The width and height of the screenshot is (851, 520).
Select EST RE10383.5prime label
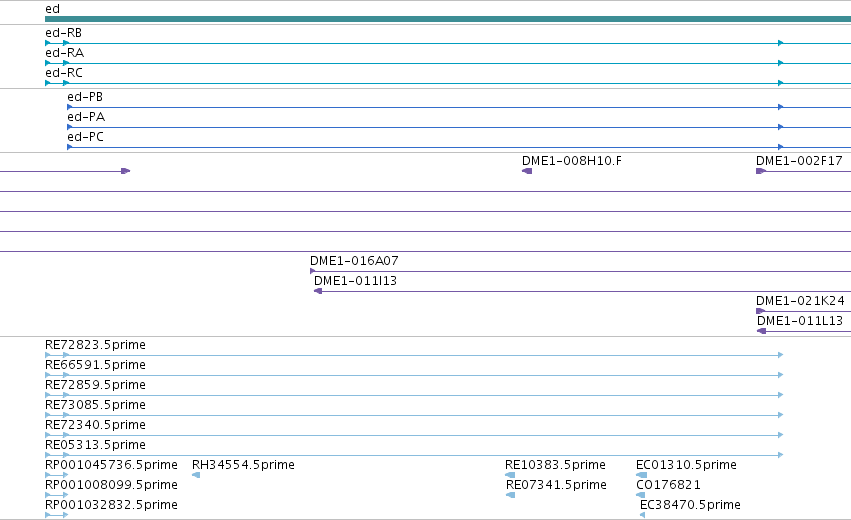point(555,465)
